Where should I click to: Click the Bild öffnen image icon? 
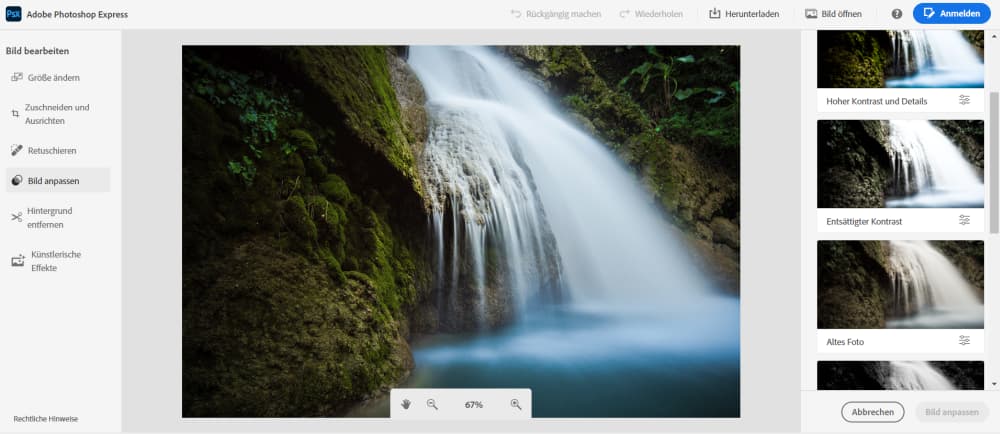click(811, 13)
